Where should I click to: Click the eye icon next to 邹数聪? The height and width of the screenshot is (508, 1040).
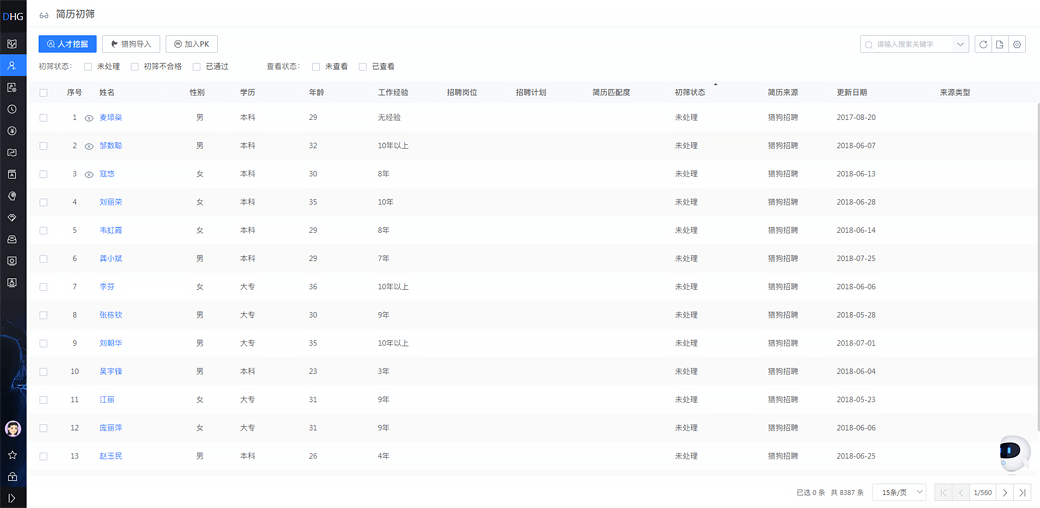(x=89, y=146)
